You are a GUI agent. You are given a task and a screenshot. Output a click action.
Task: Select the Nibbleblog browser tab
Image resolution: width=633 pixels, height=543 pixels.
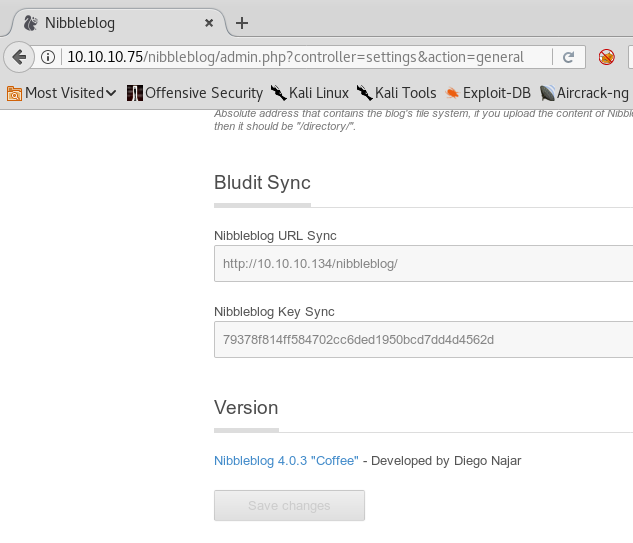110,22
